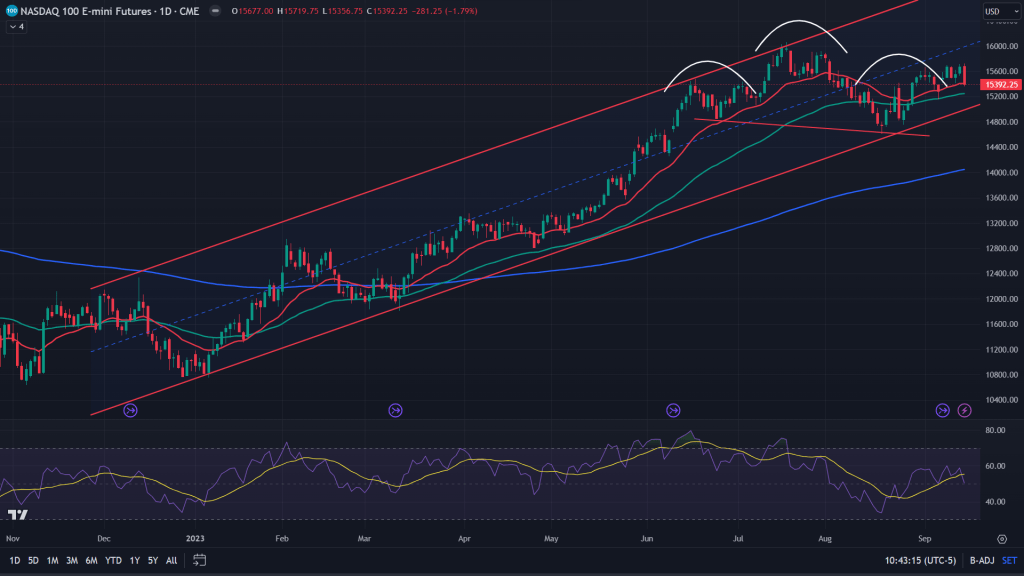Select the 1D time range
1024x576 pixels.
pyautogui.click(x=14, y=560)
